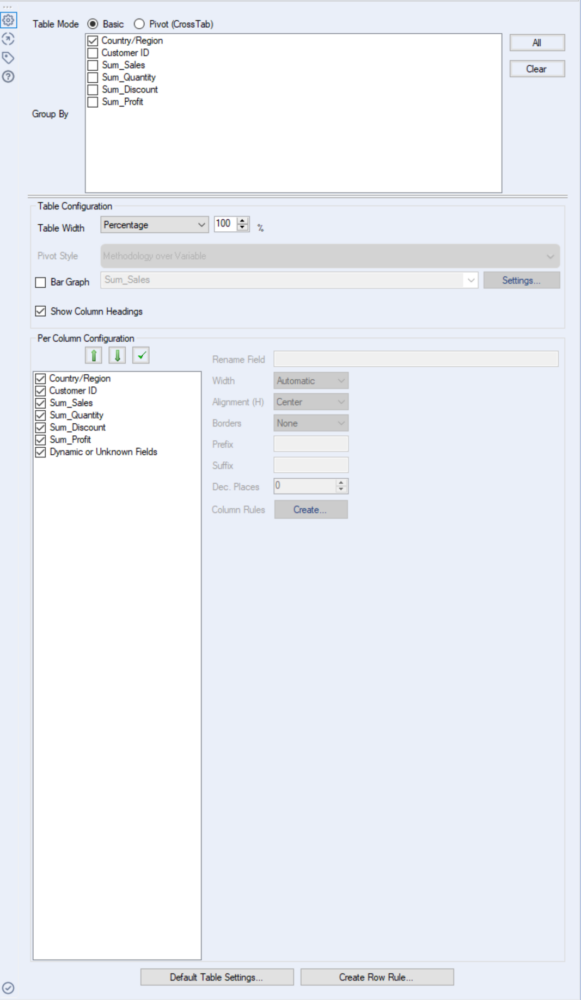This screenshot has width=581, height=1000.
Task: Click the checkmark status icon at bottom-left
Action: pos(8,988)
